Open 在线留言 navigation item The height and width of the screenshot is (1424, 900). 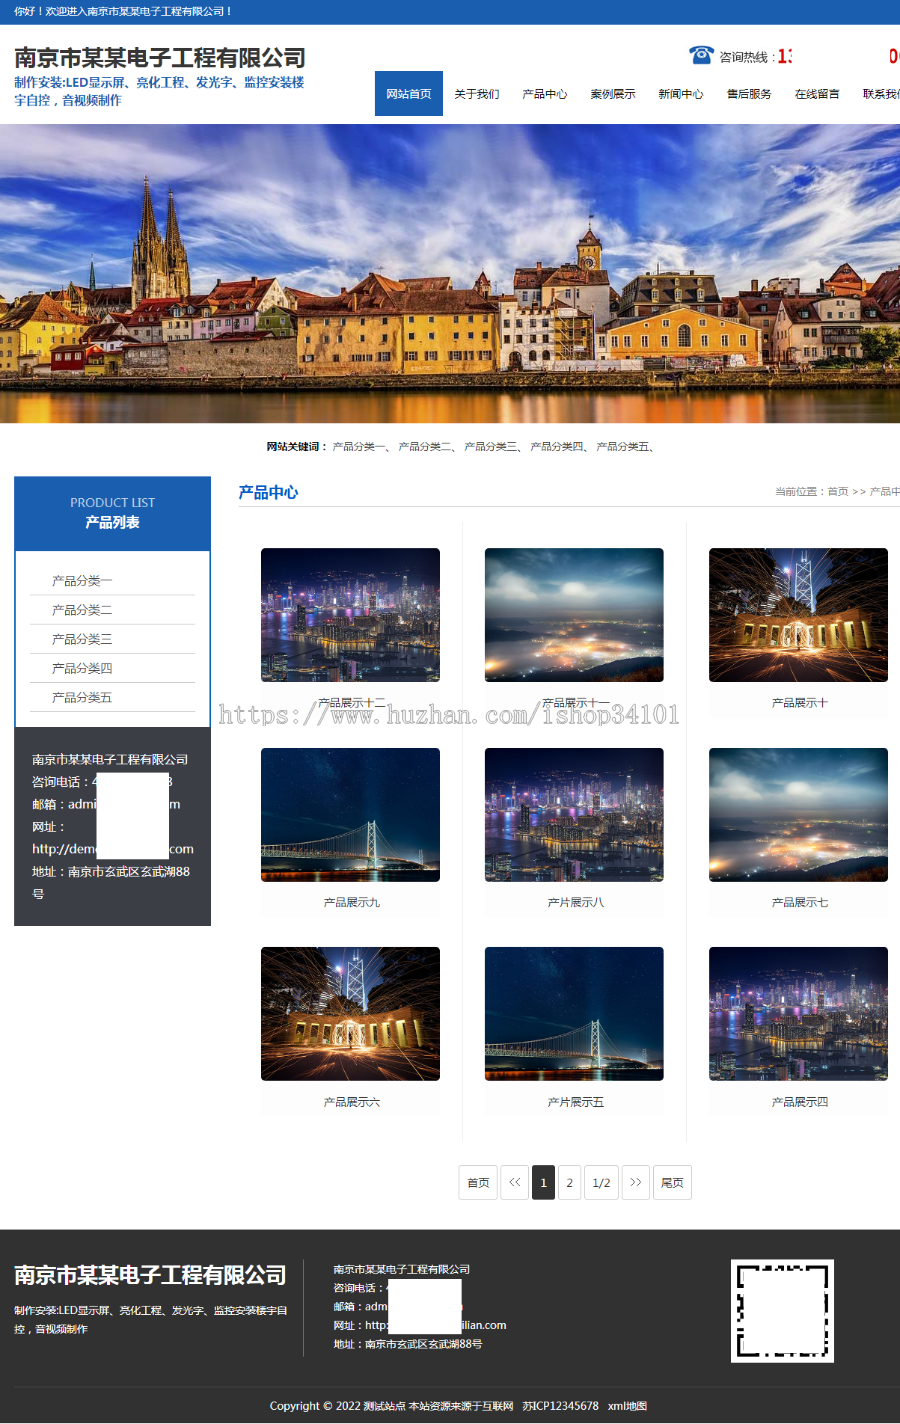click(x=817, y=94)
